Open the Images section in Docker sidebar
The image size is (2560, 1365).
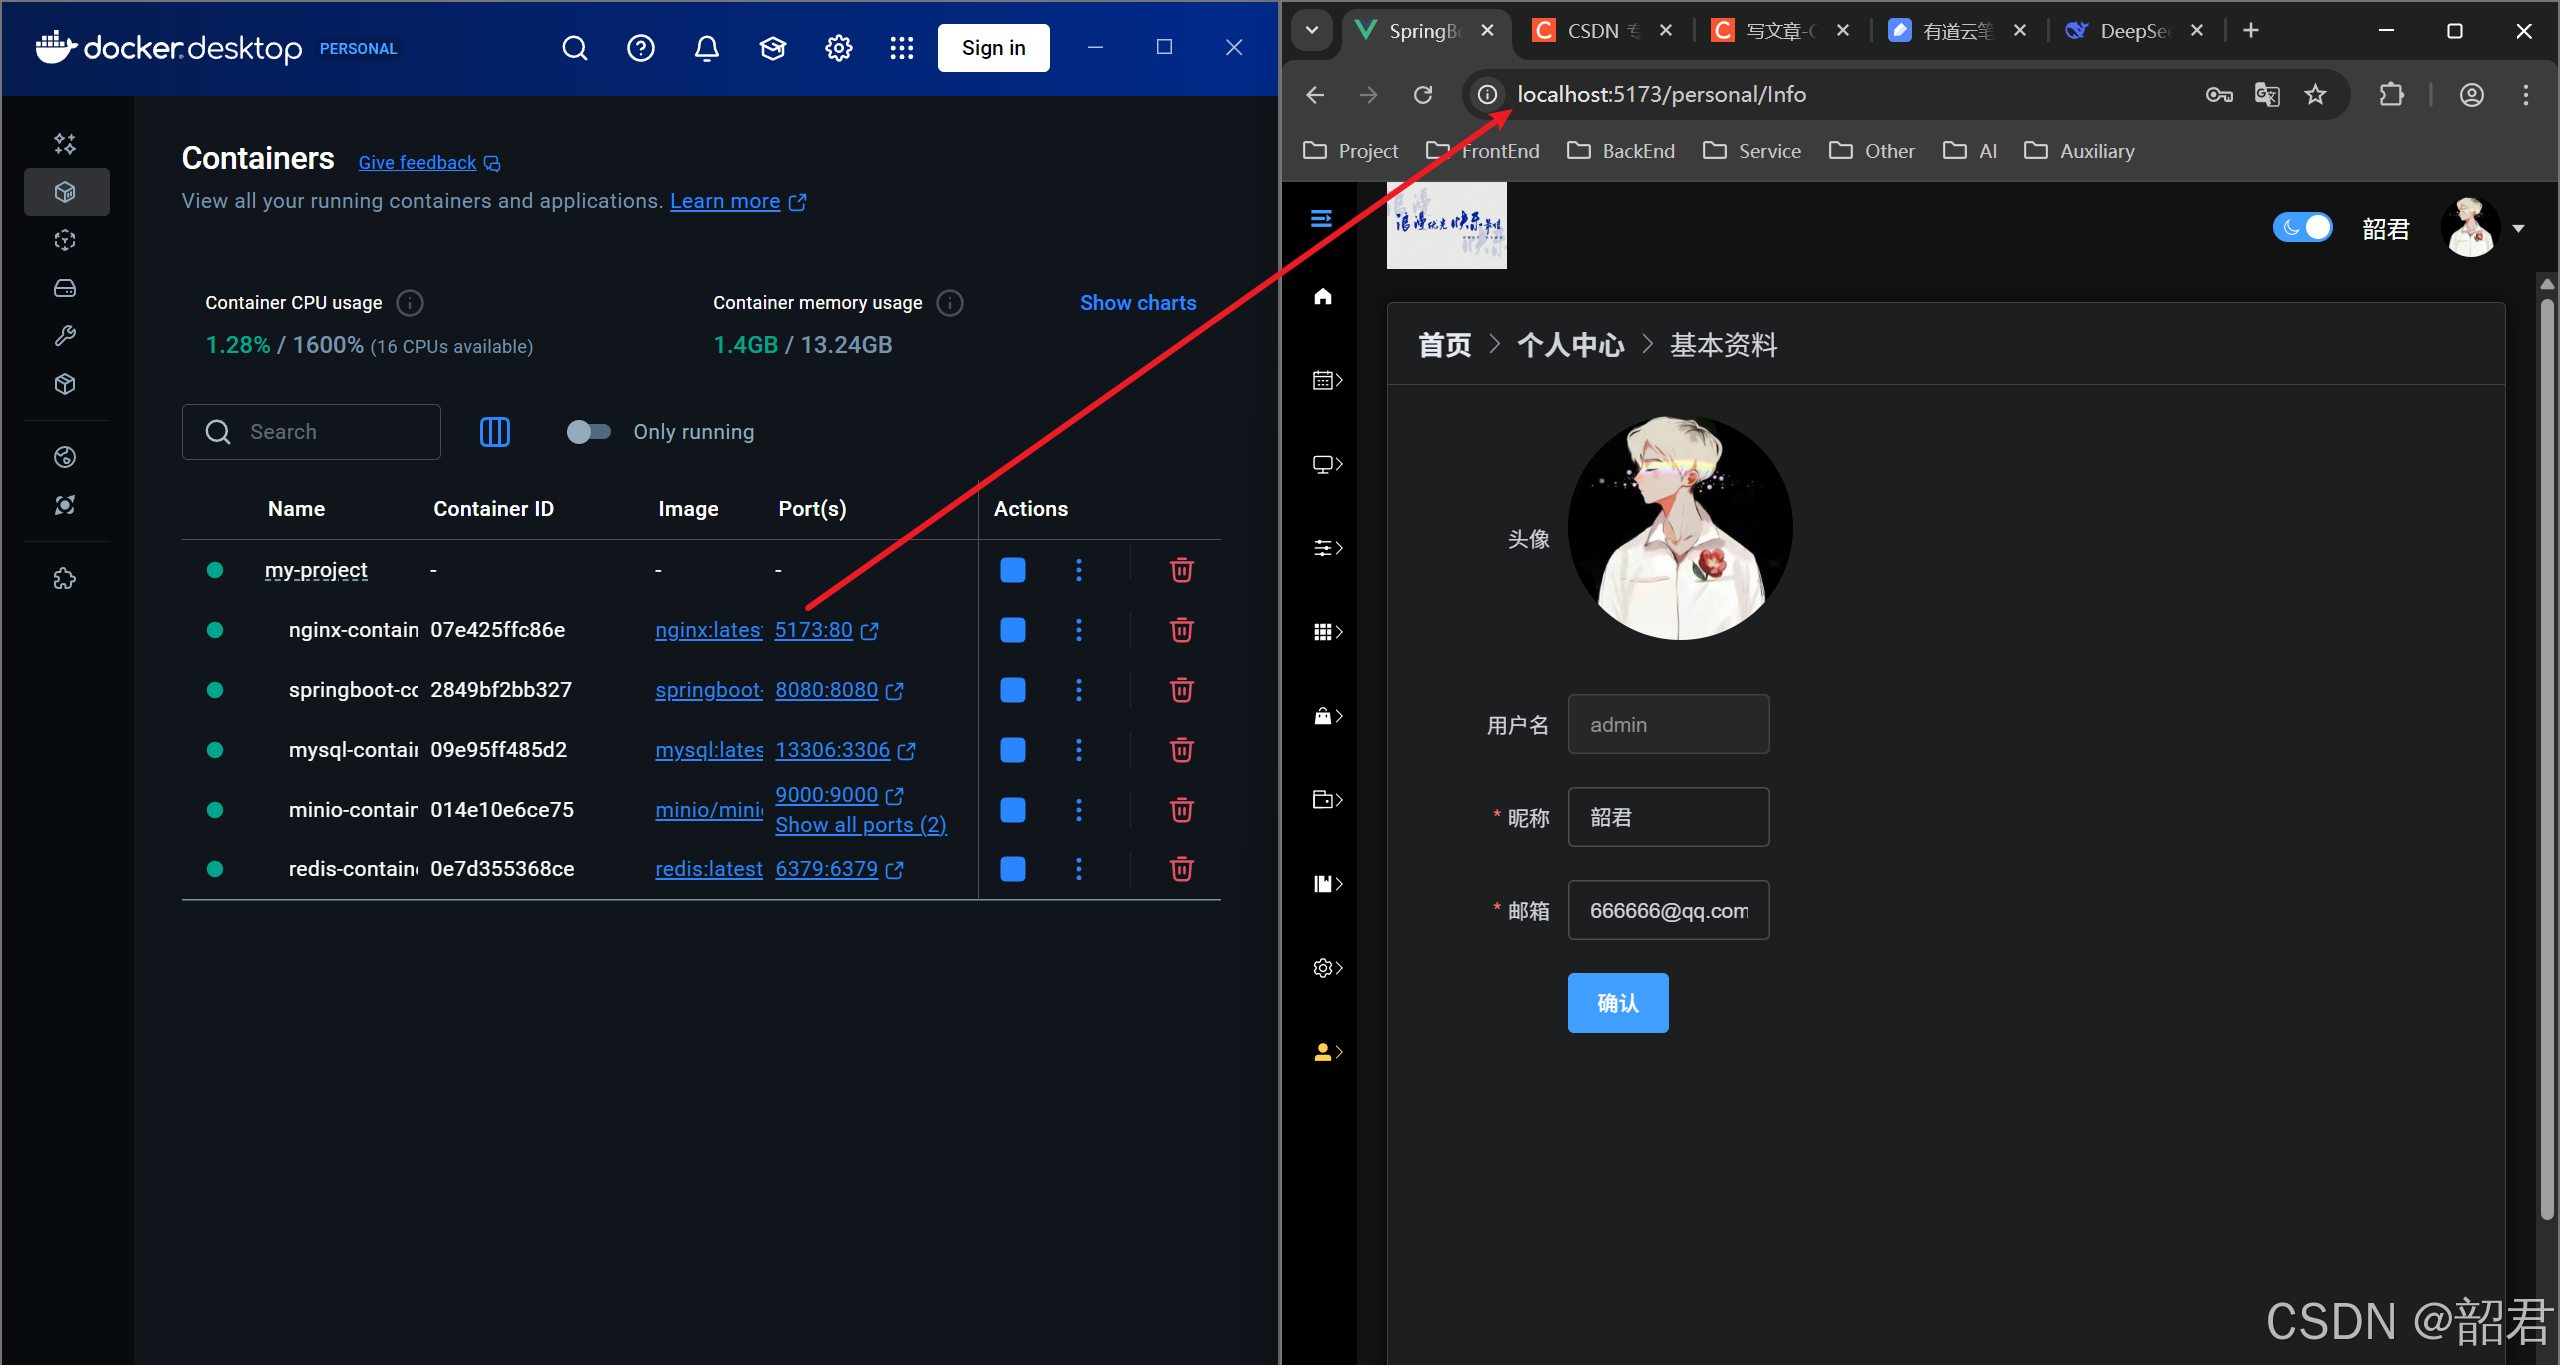(65, 240)
